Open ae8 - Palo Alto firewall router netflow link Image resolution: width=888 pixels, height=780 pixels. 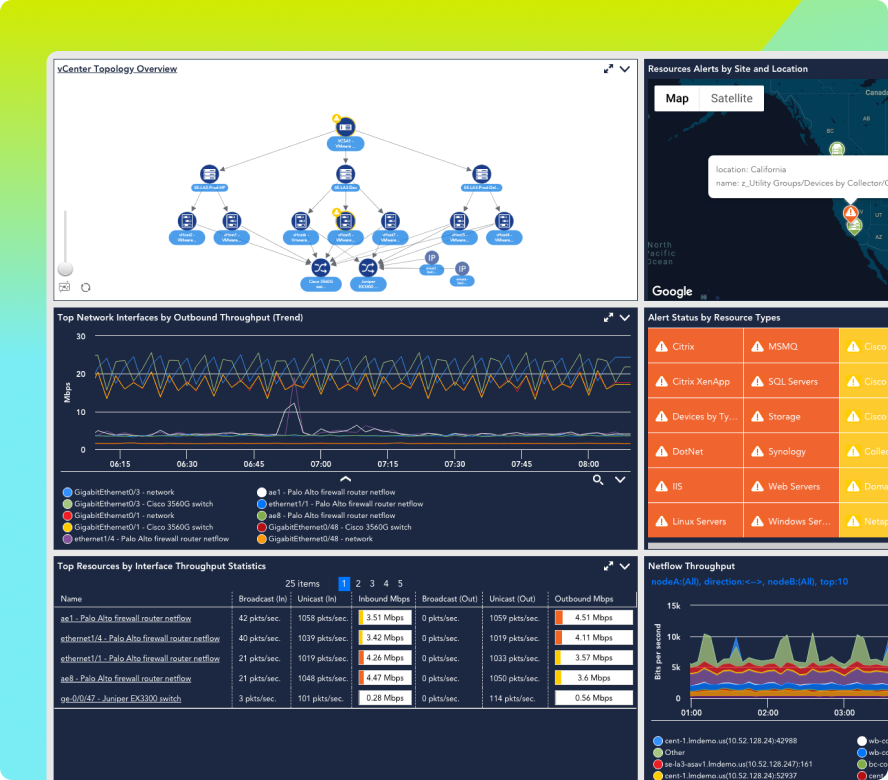[x=126, y=679]
